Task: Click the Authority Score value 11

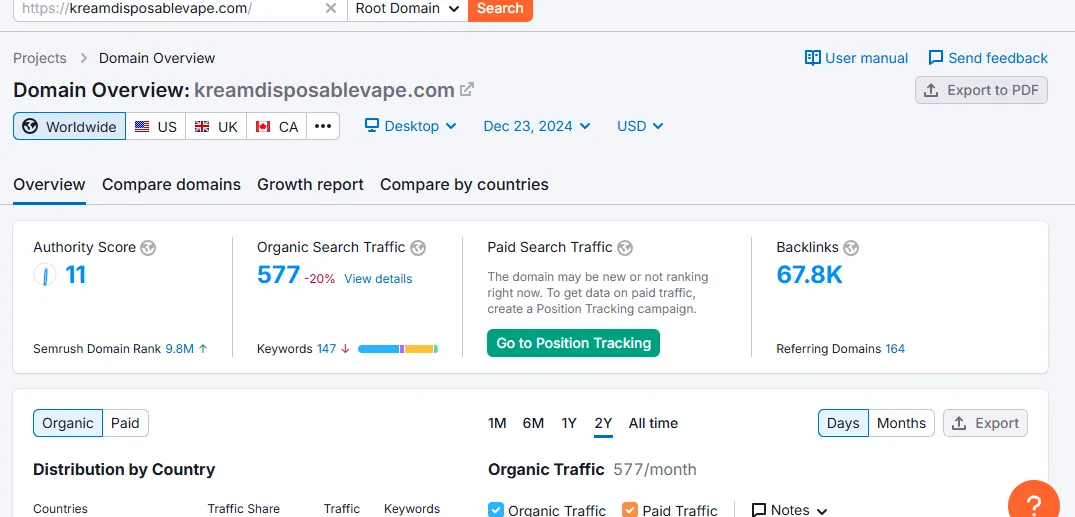Action: (75, 275)
